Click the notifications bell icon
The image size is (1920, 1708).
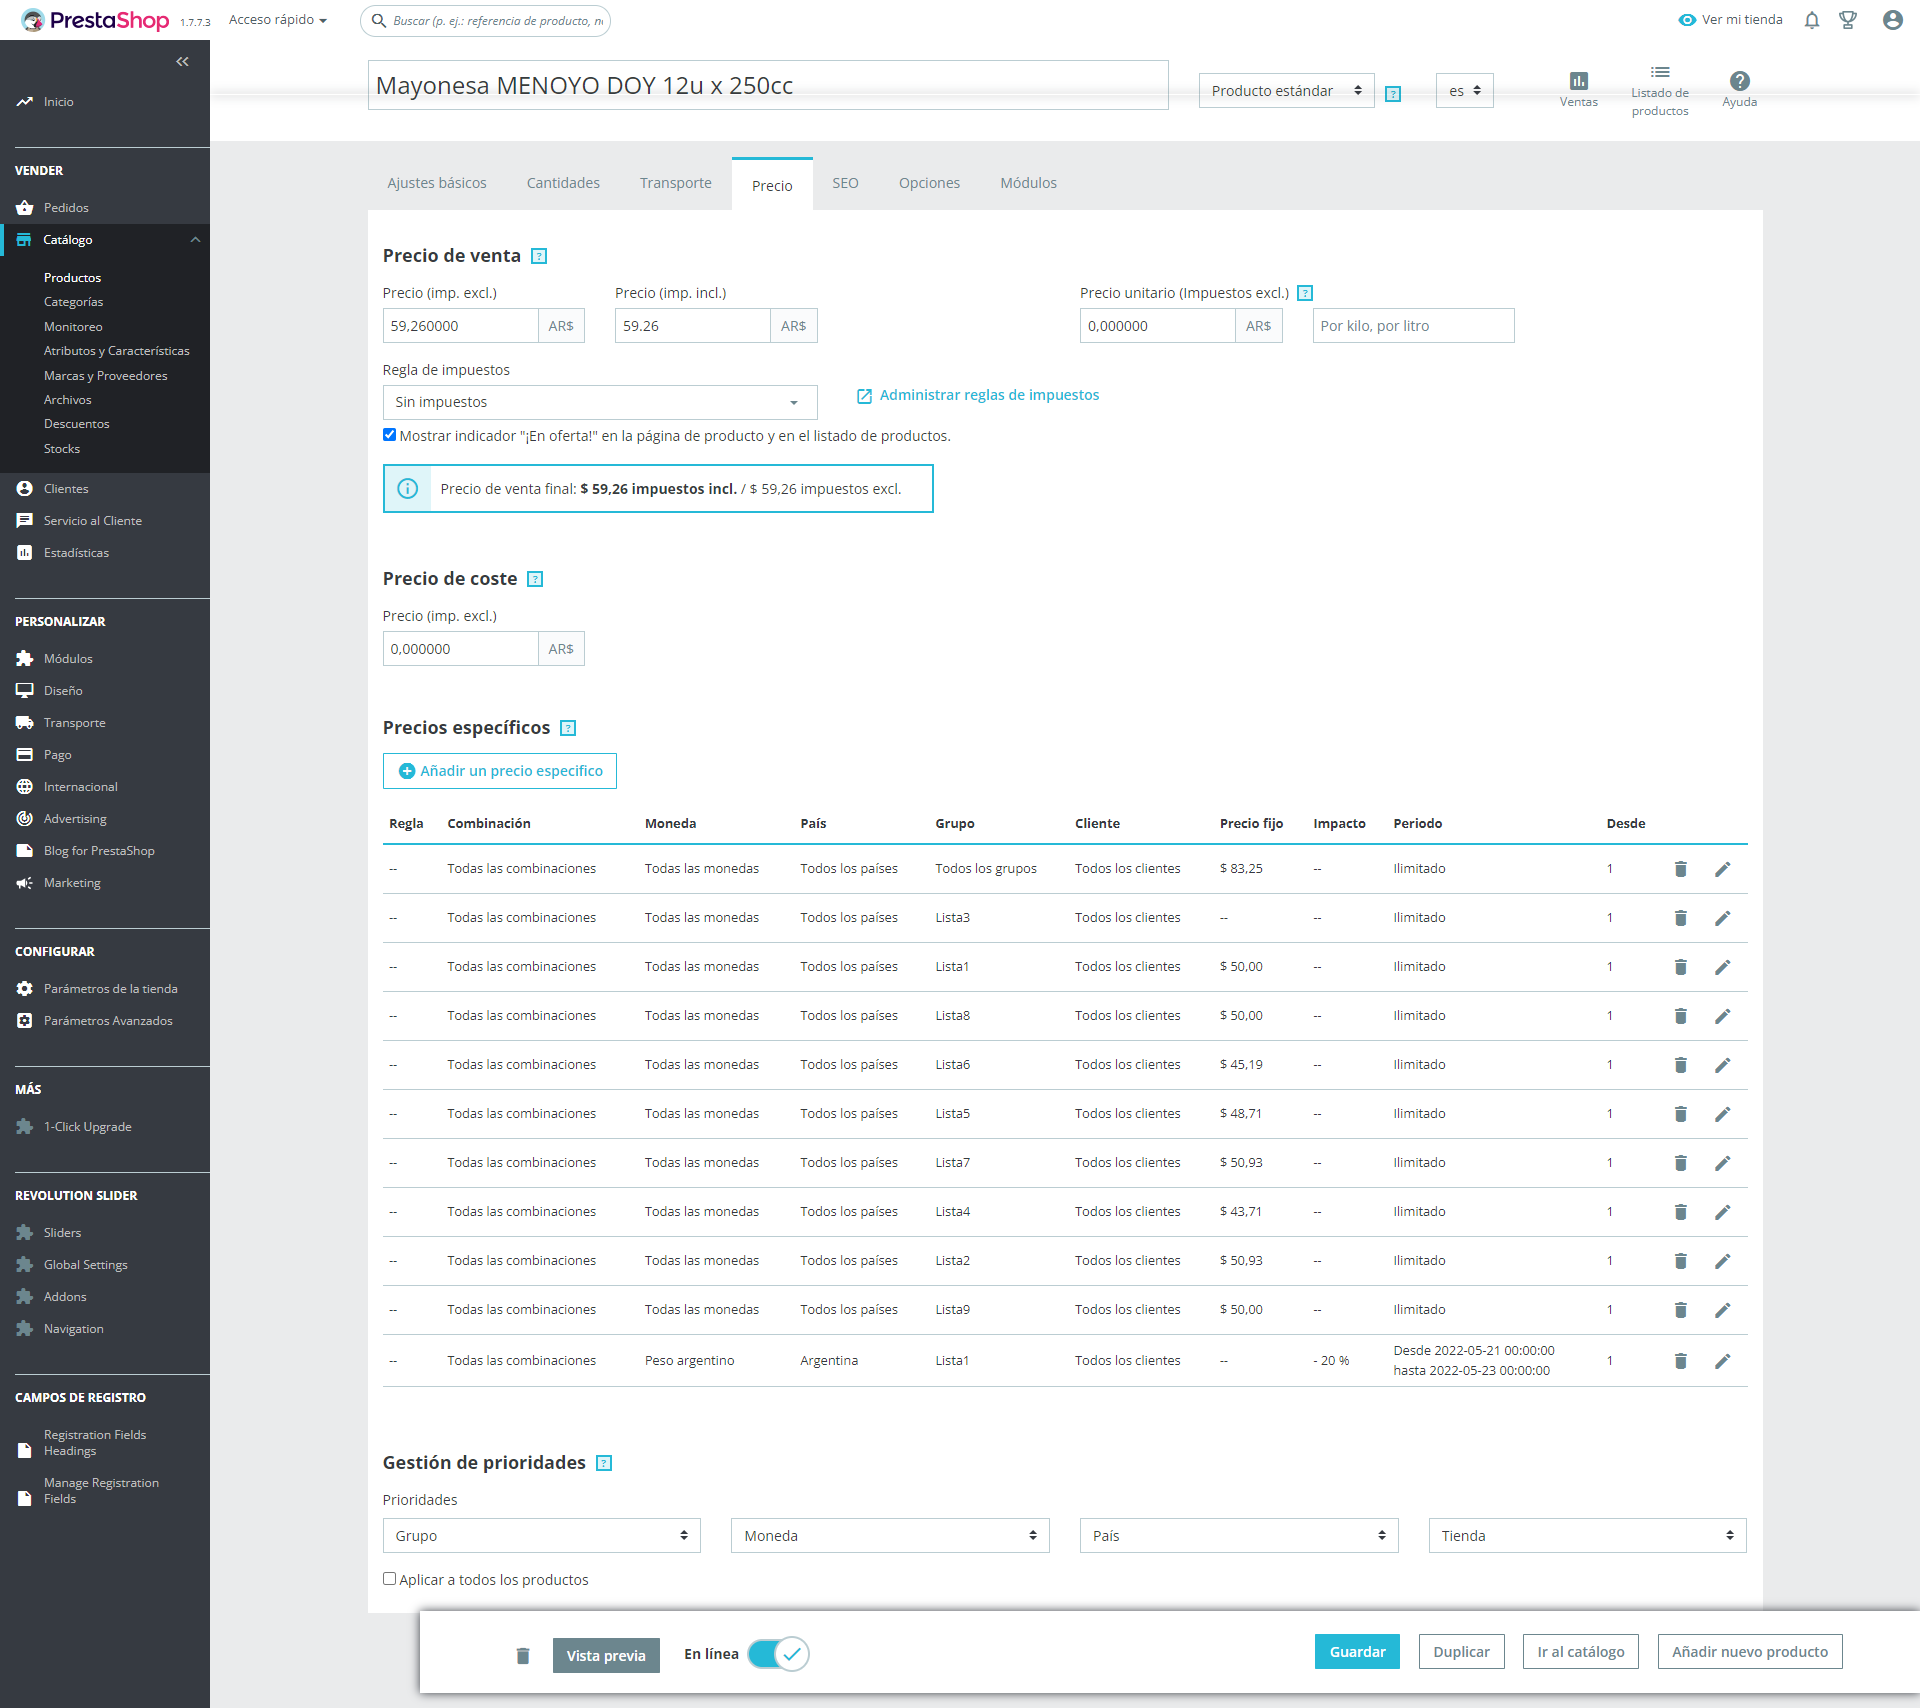[x=1811, y=20]
